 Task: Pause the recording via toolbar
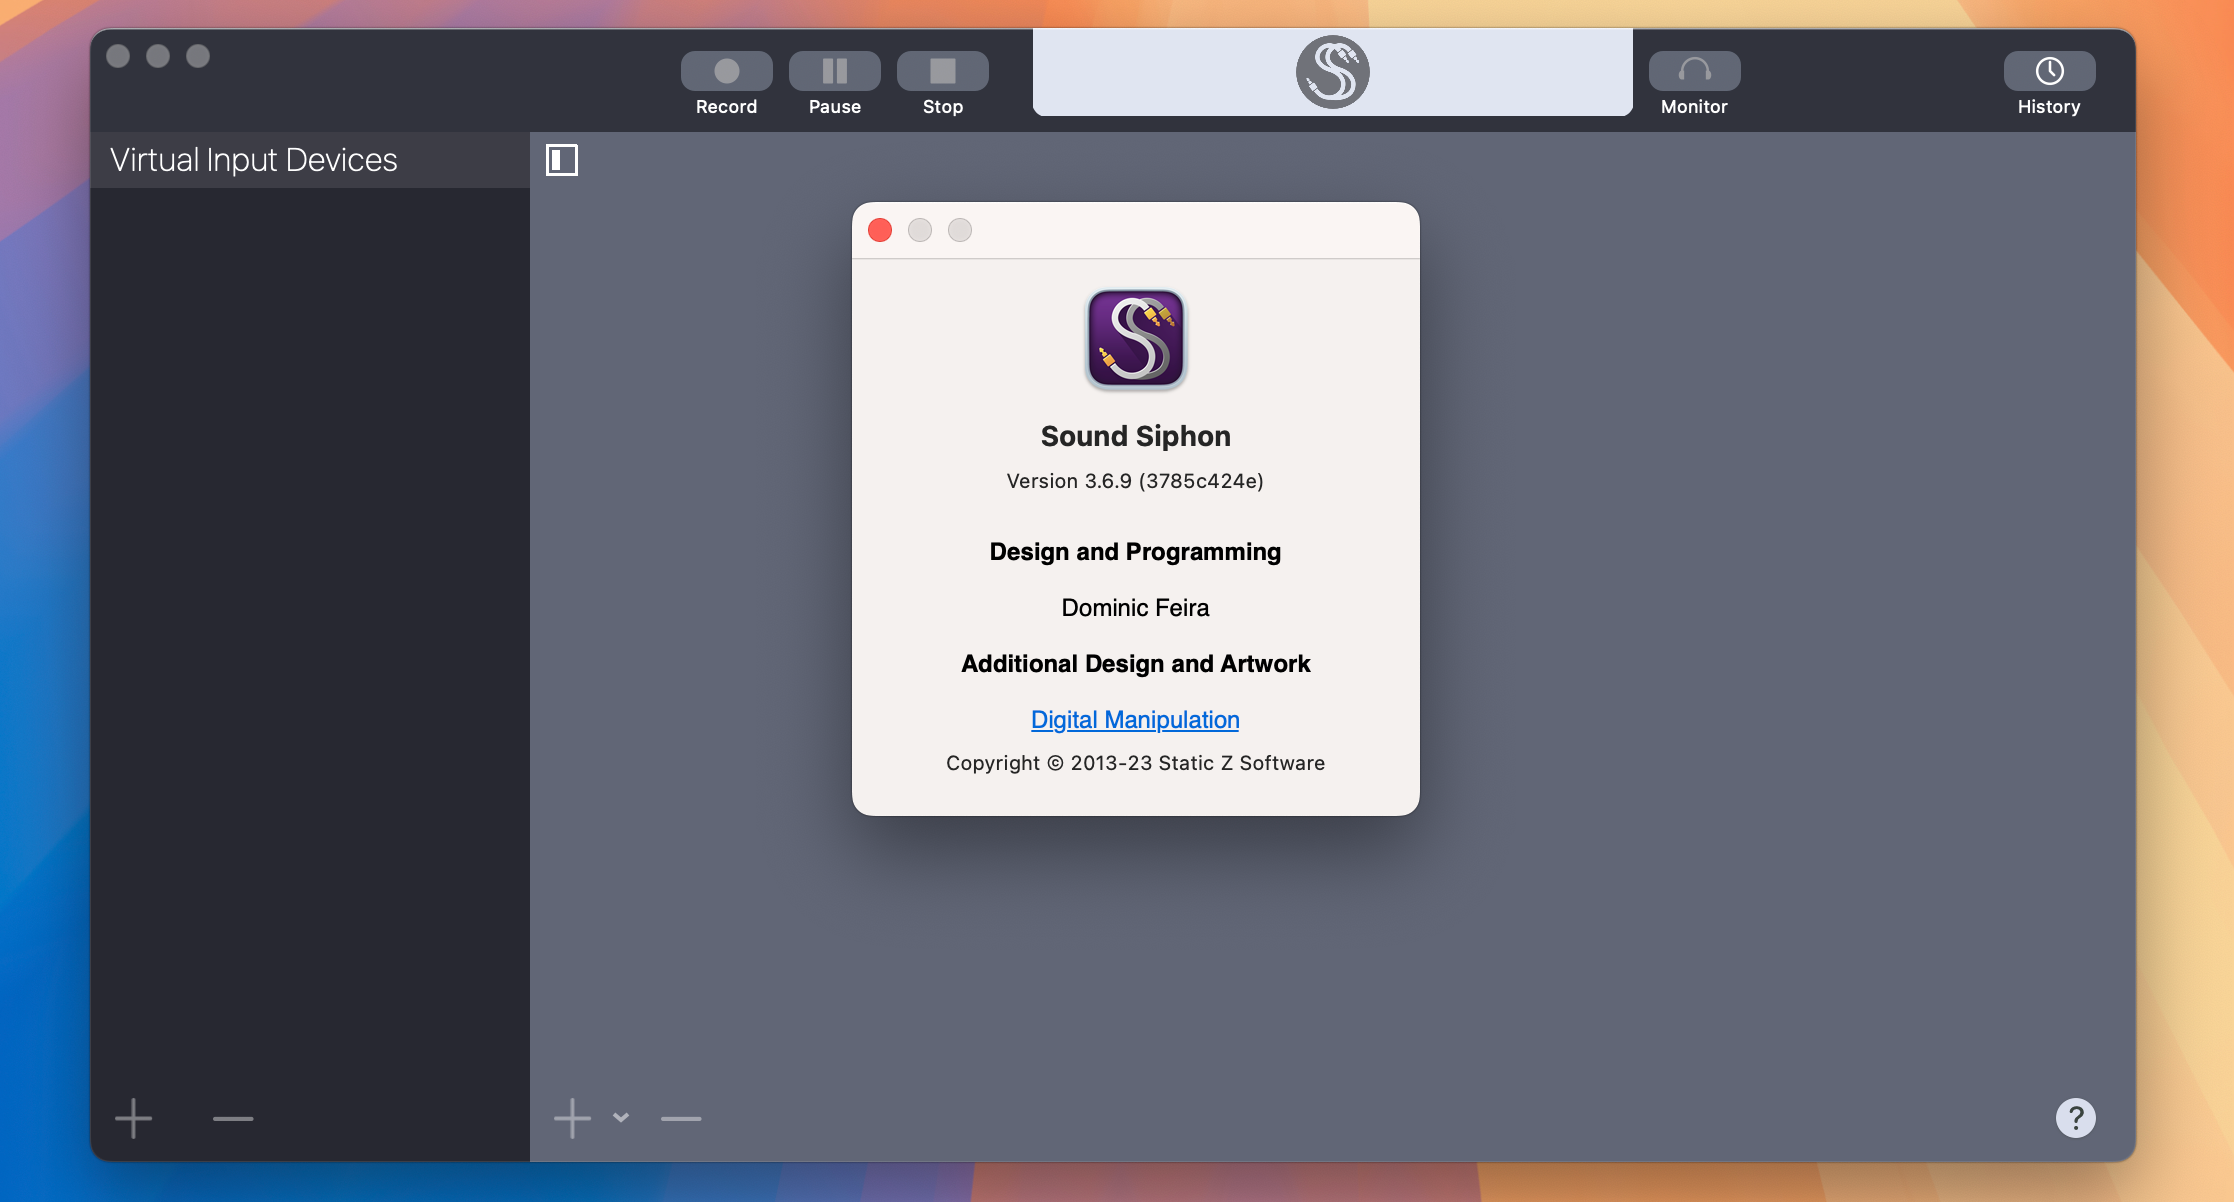834,71
